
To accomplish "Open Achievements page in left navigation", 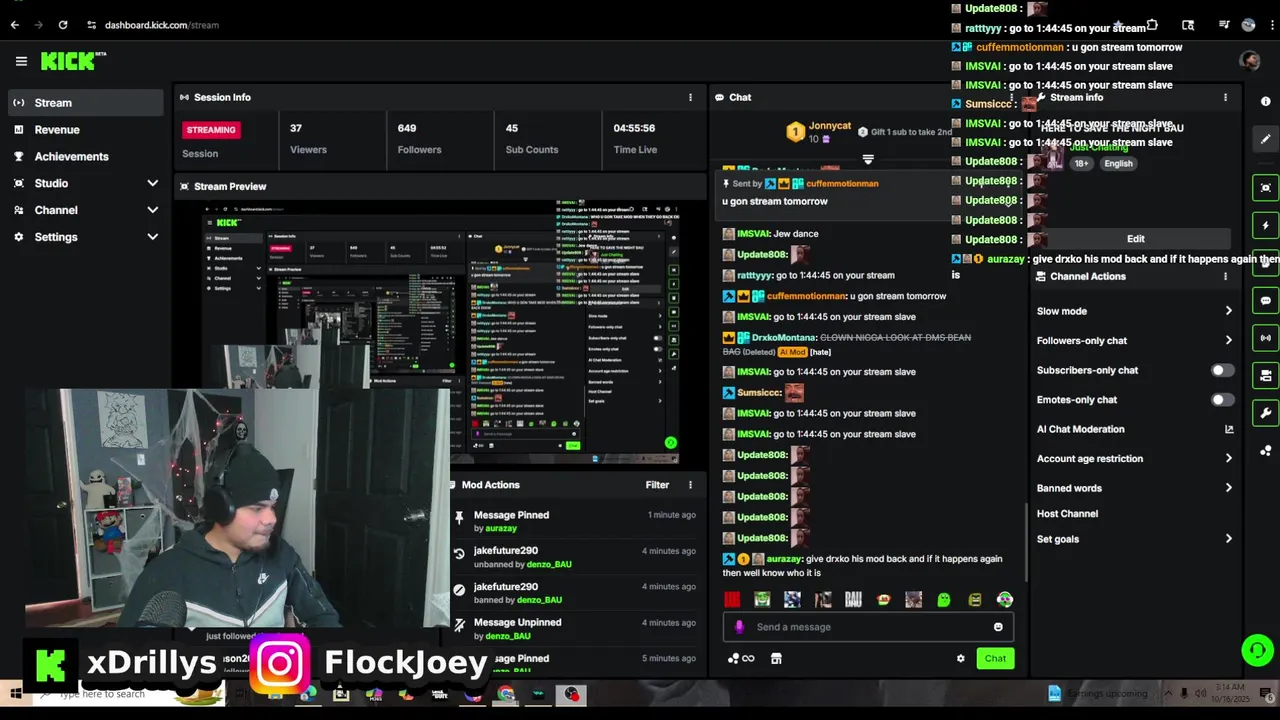I will click(x=86, y=156).
